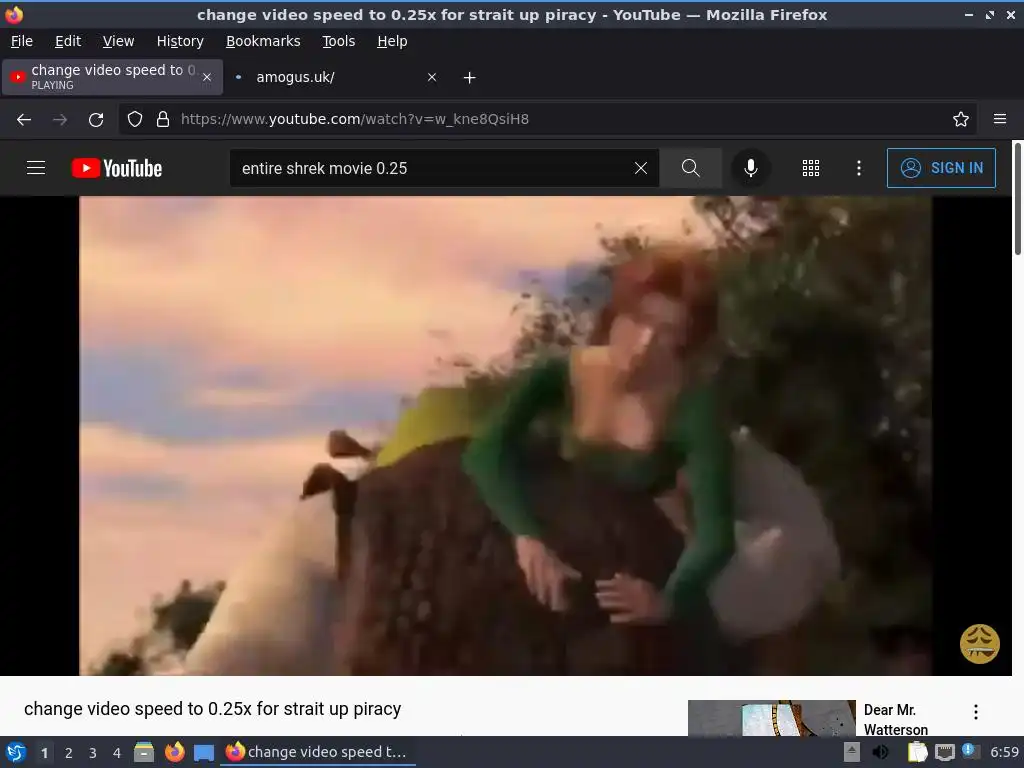Click the video title below the player

(212, 709)
